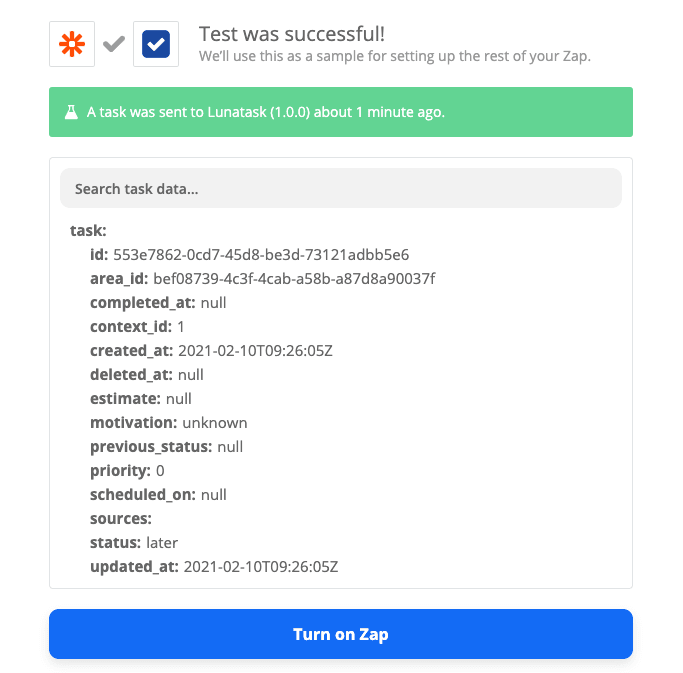Click the Turn on Zap button
This screenshot has width=683, height=673.
[x=341, y=634]
